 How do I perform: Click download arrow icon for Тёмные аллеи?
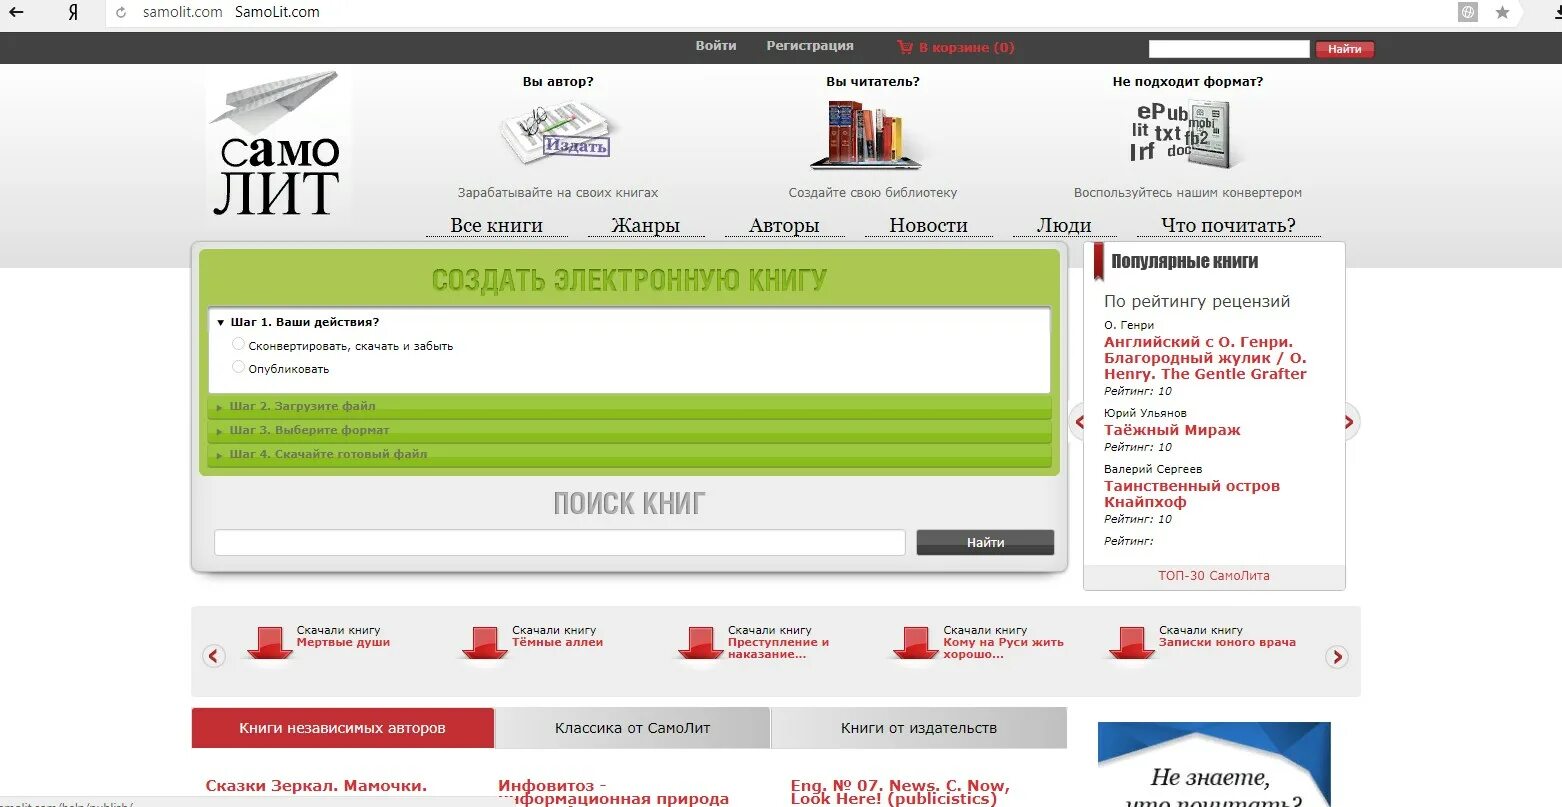click(x=485, y=643)
